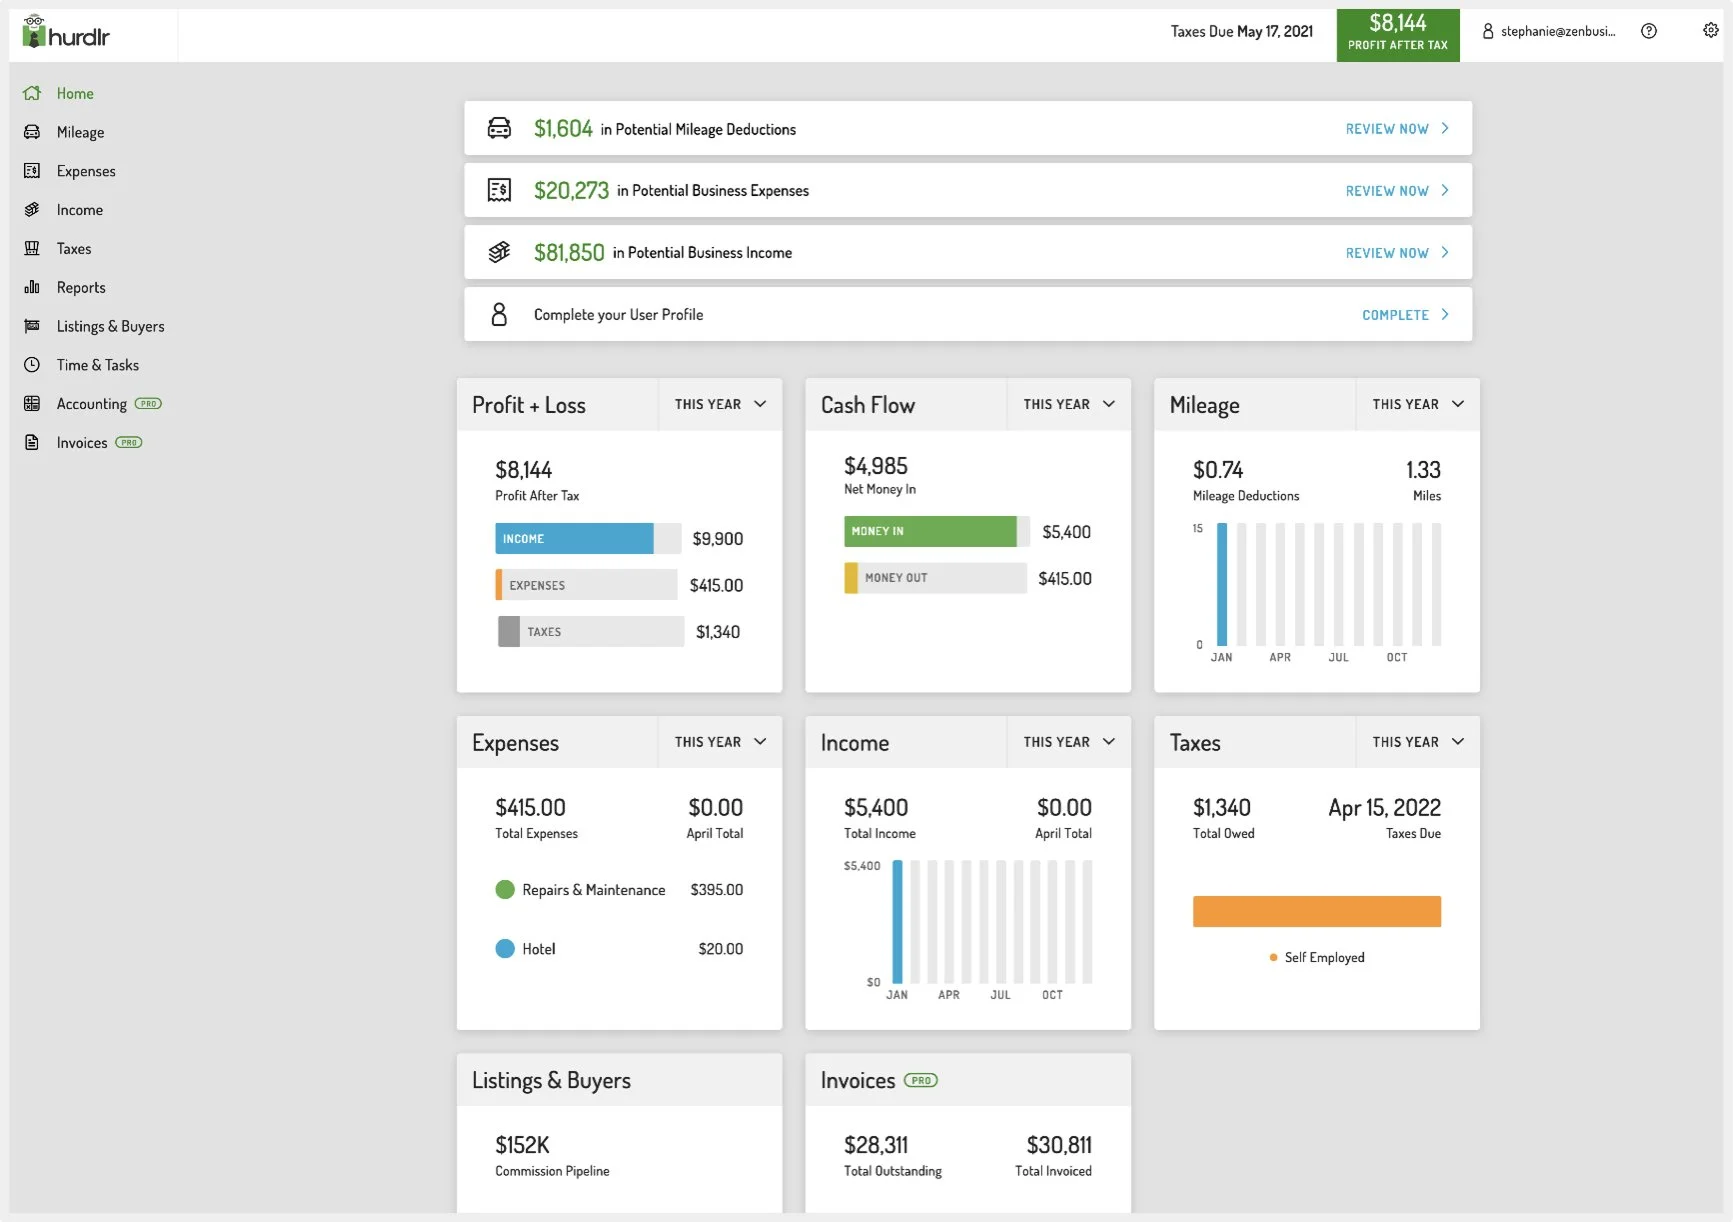1733x1222 pixels.
Task: Click the Taxes bar in Profit + Loss
Action: pyautogui.click(x=590, y=631)
